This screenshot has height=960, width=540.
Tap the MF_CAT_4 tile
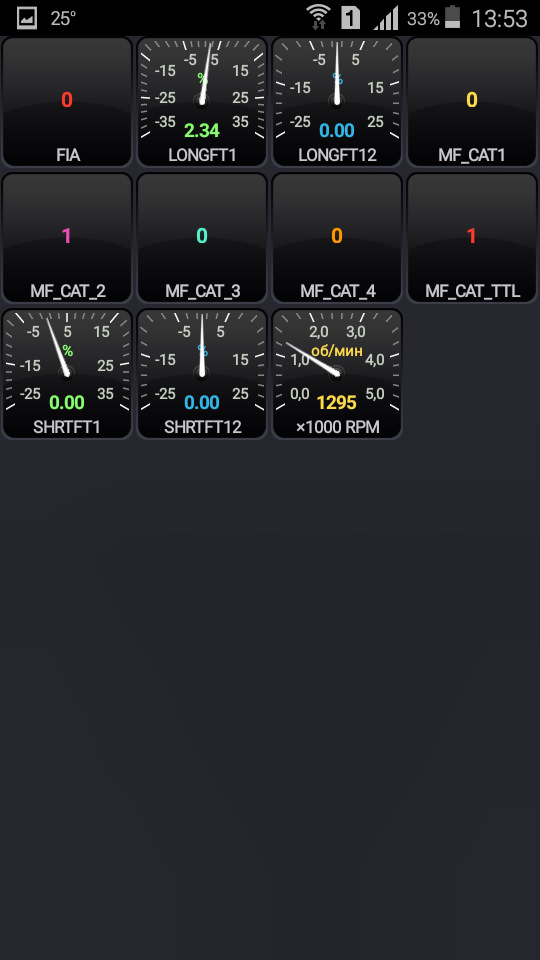tap(337, 238)
